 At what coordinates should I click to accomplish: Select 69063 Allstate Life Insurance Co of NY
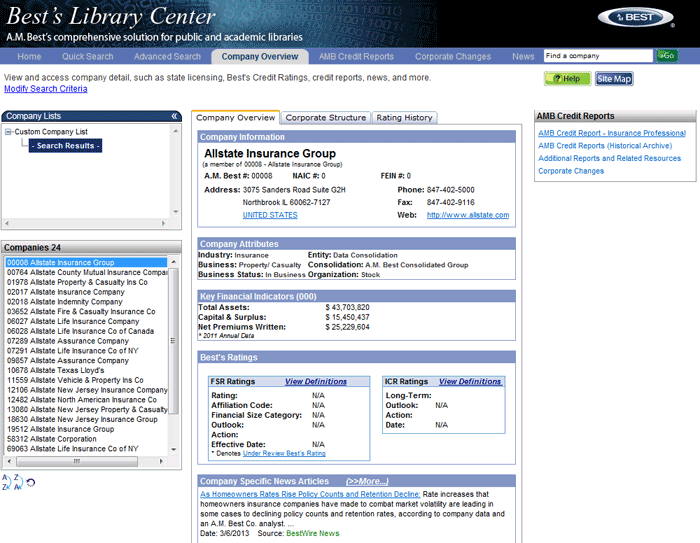pos(87,449)
